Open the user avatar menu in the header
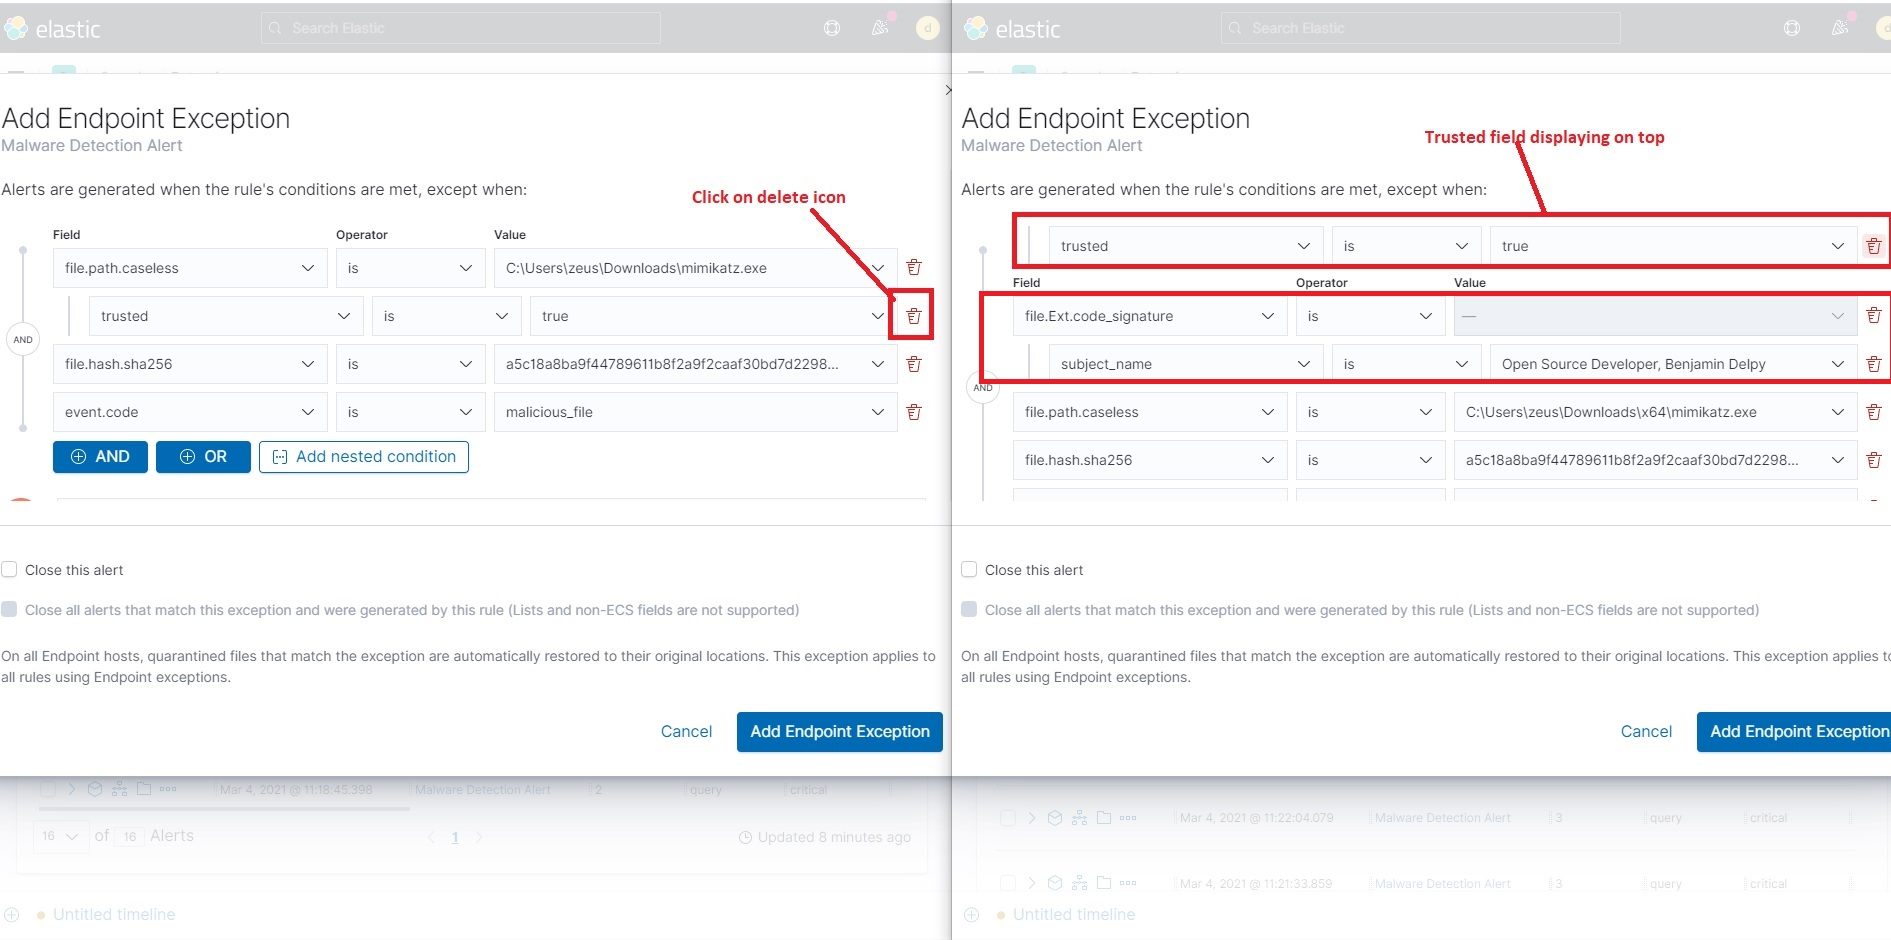Viewport: 1891px width, 940px height. (926, 27)
